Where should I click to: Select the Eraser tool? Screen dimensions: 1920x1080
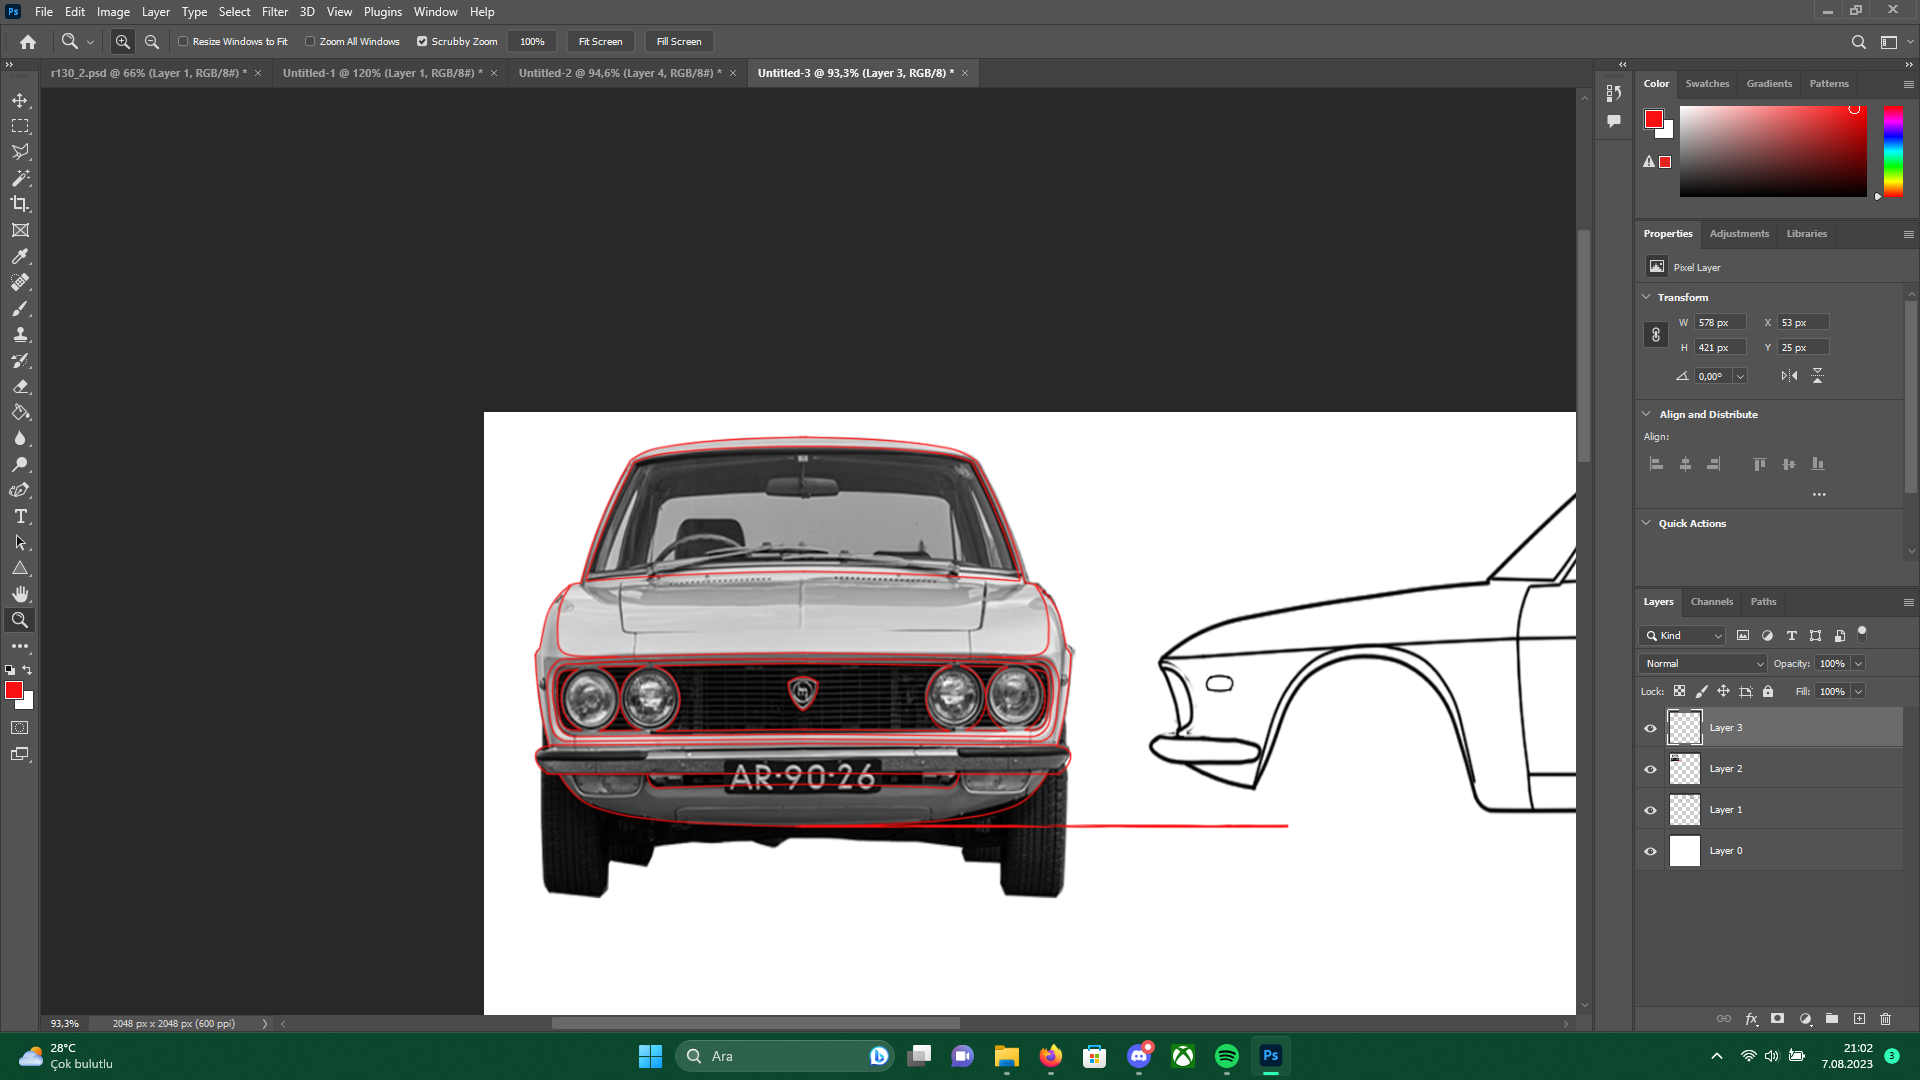pos(20,386)
